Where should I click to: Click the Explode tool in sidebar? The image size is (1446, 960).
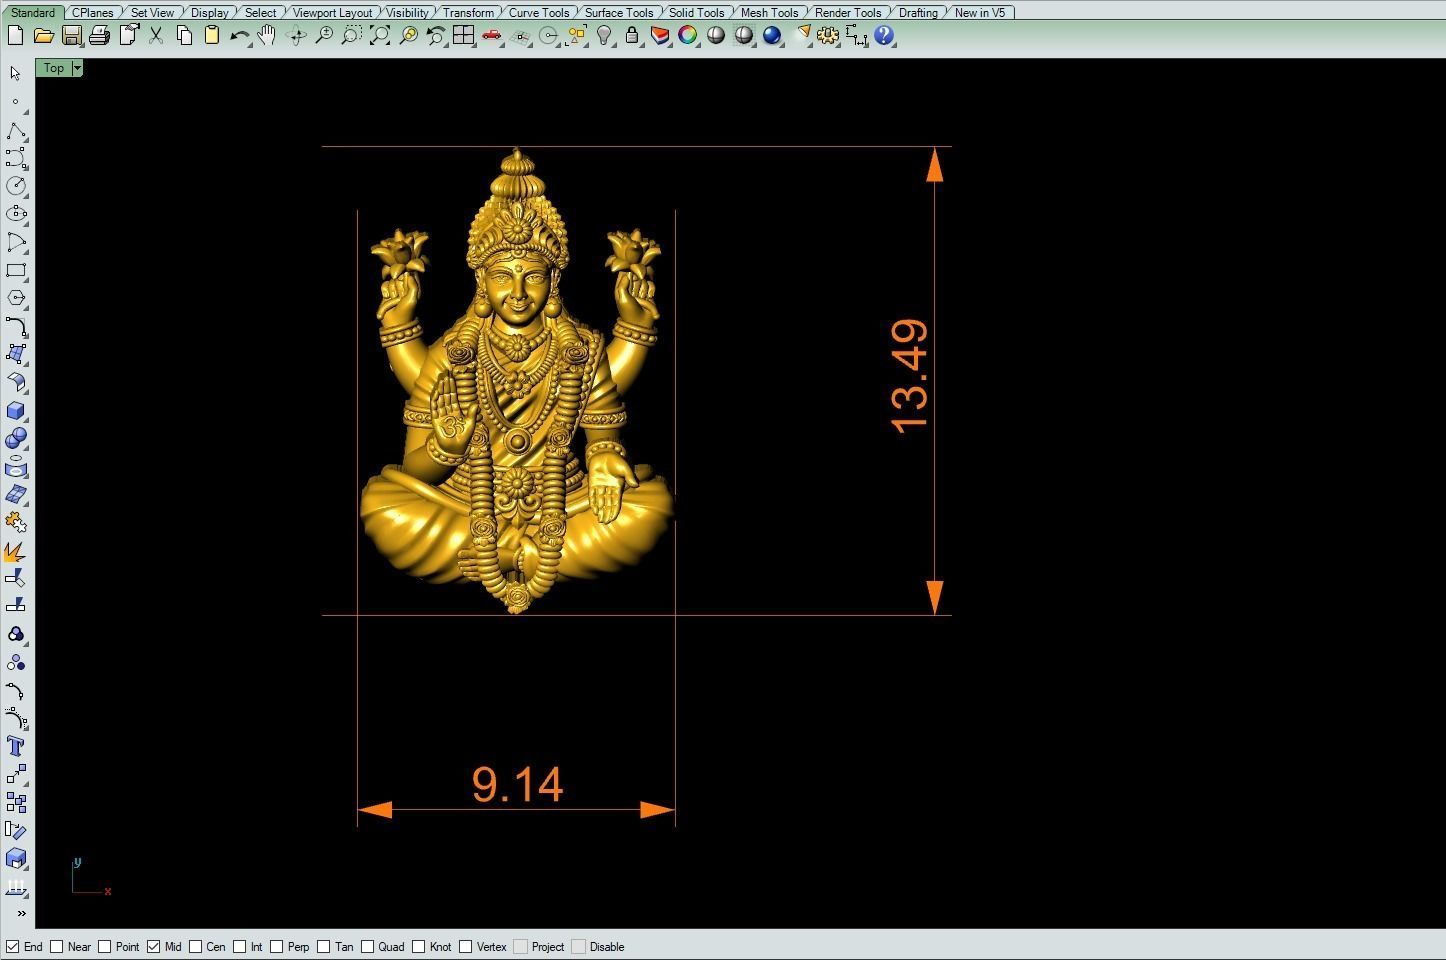point(16,550)
